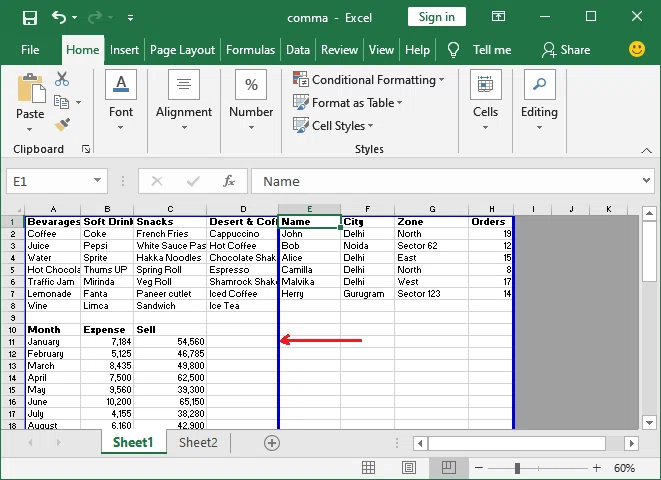The height and width of the screenshot is (480, 661).
Task: Click the Copy icon
Action: tap(62, 102)
